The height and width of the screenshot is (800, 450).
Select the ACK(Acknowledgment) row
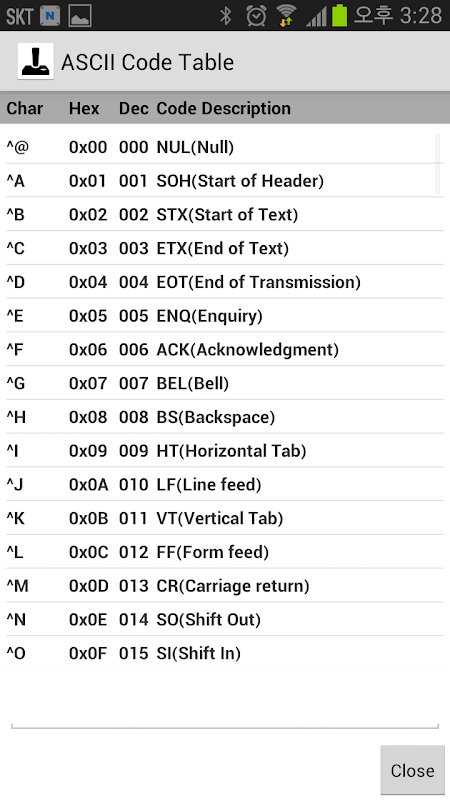[x=224, y=349]
